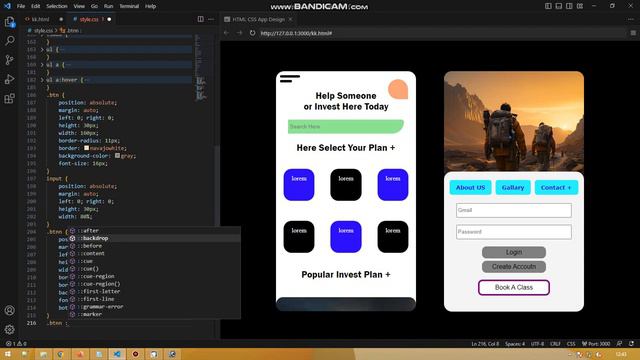This screenshot has width=640, height=360.
Task: Click the Port: 3000 Live Server indicator
Action: click(596, 344)
